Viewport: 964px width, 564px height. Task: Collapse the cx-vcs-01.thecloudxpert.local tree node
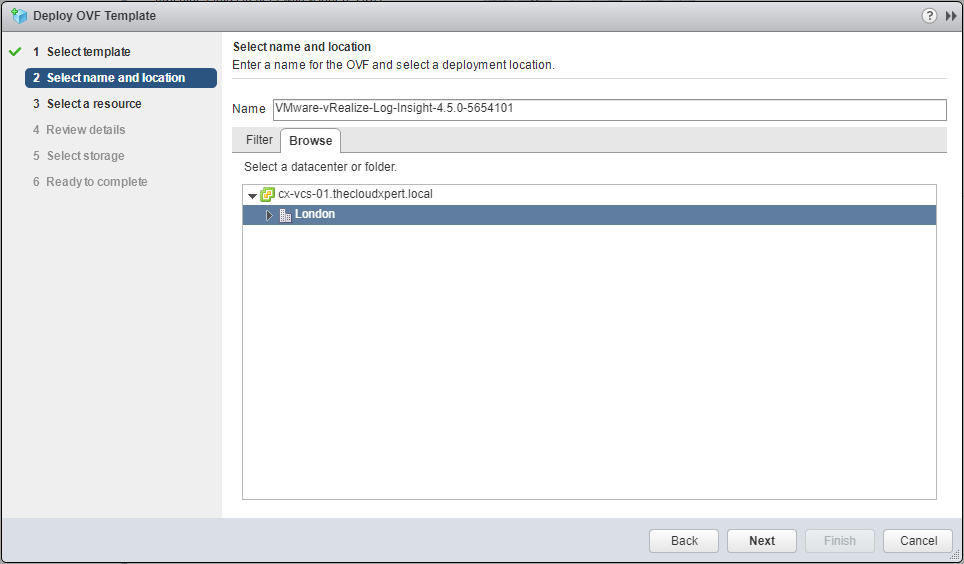point(252,195)
